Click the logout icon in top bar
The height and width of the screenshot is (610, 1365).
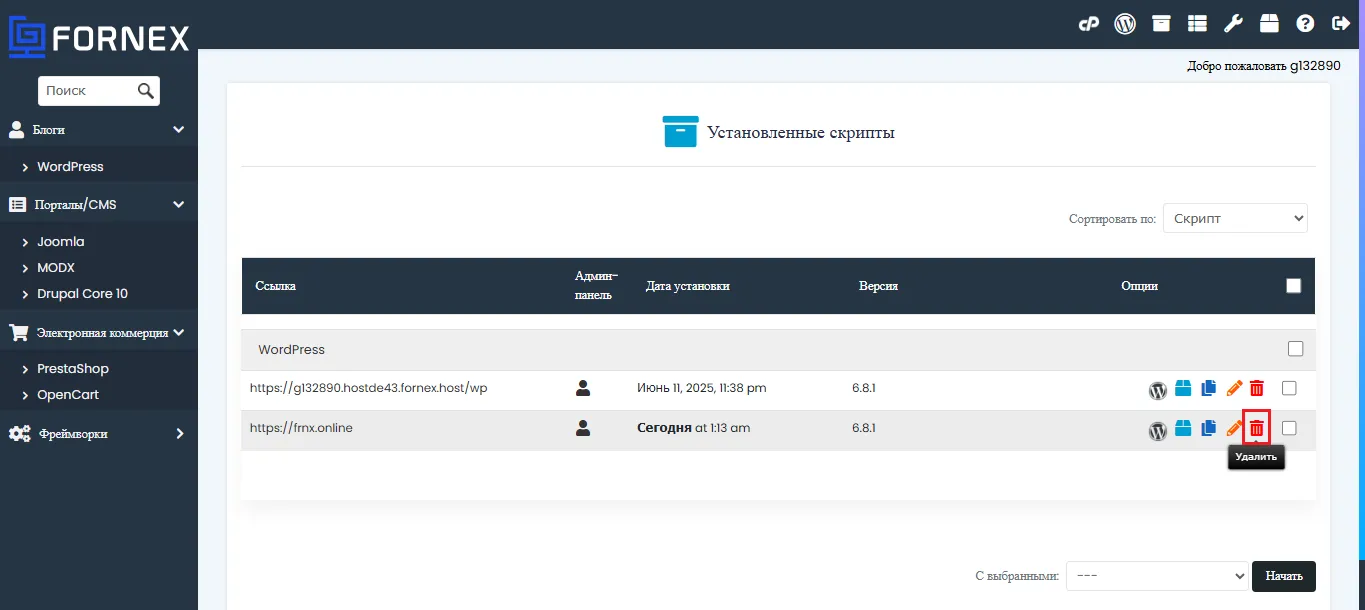click(x=1341, y=24)
